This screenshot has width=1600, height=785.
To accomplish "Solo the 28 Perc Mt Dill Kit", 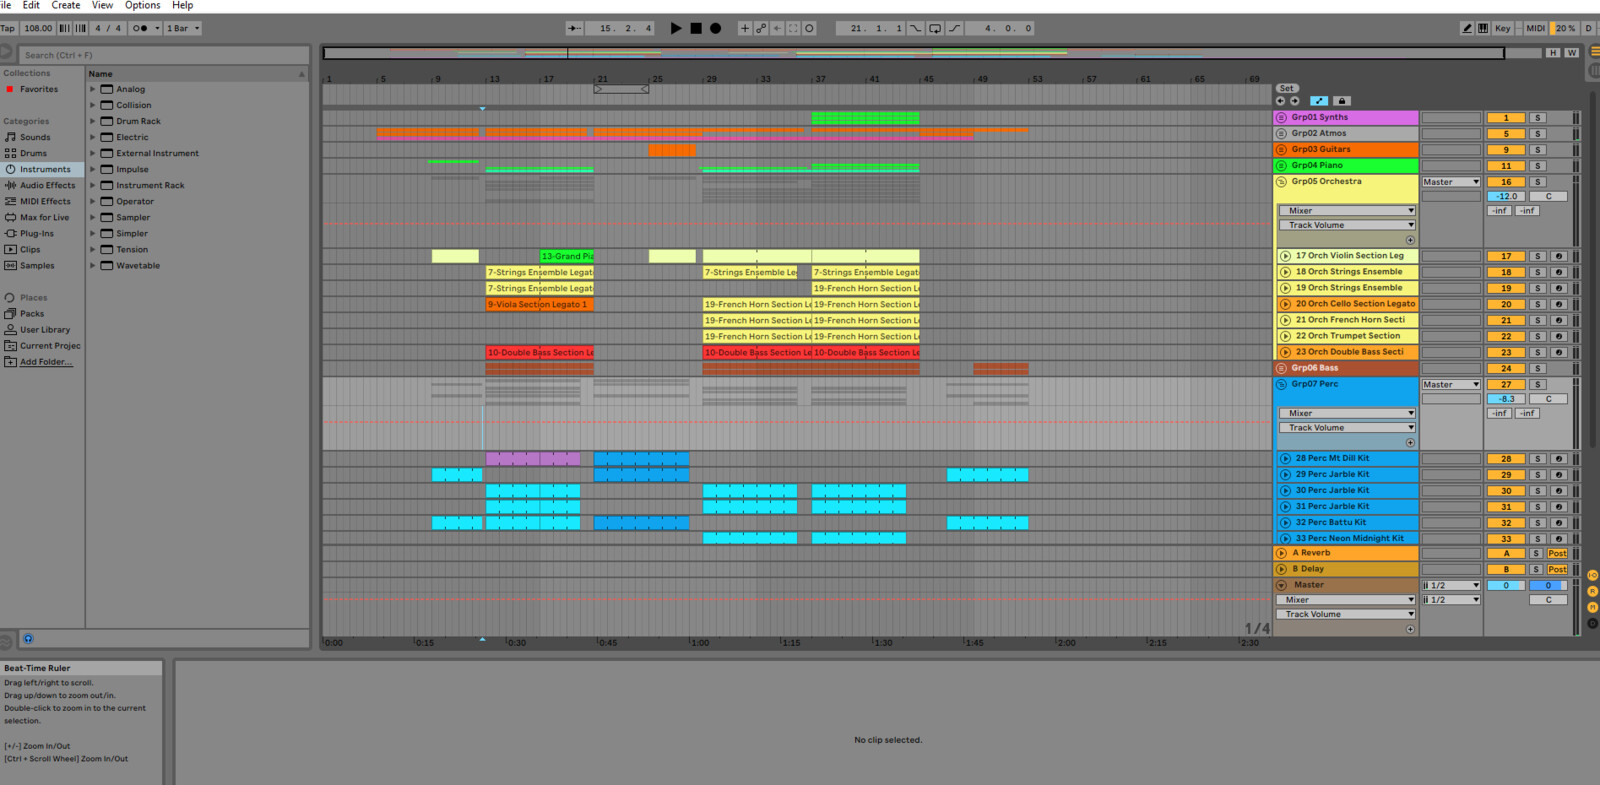I will click(1538, 459).
